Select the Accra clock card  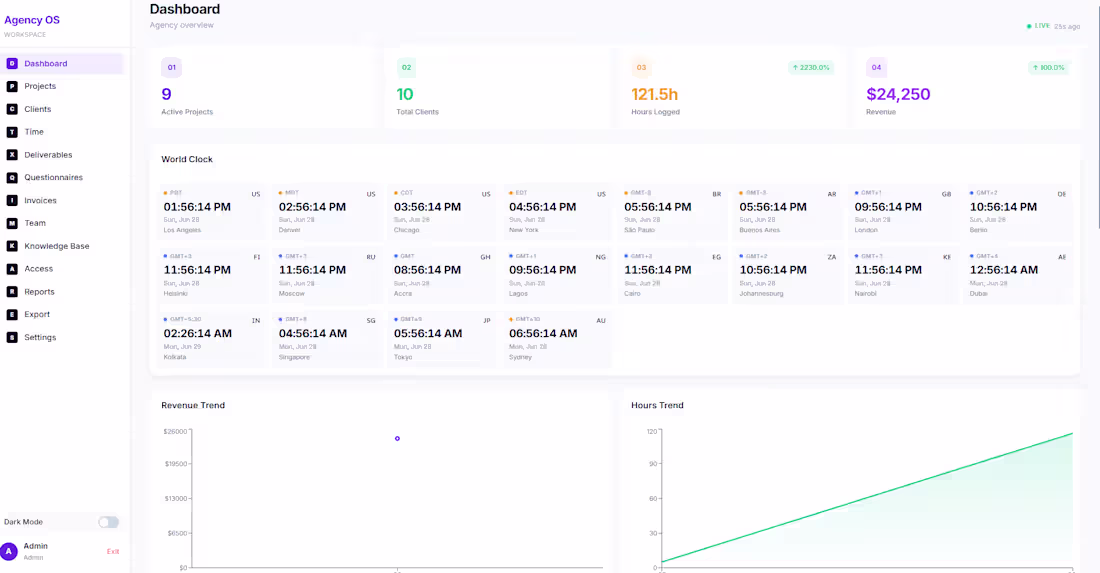point(441,275)
